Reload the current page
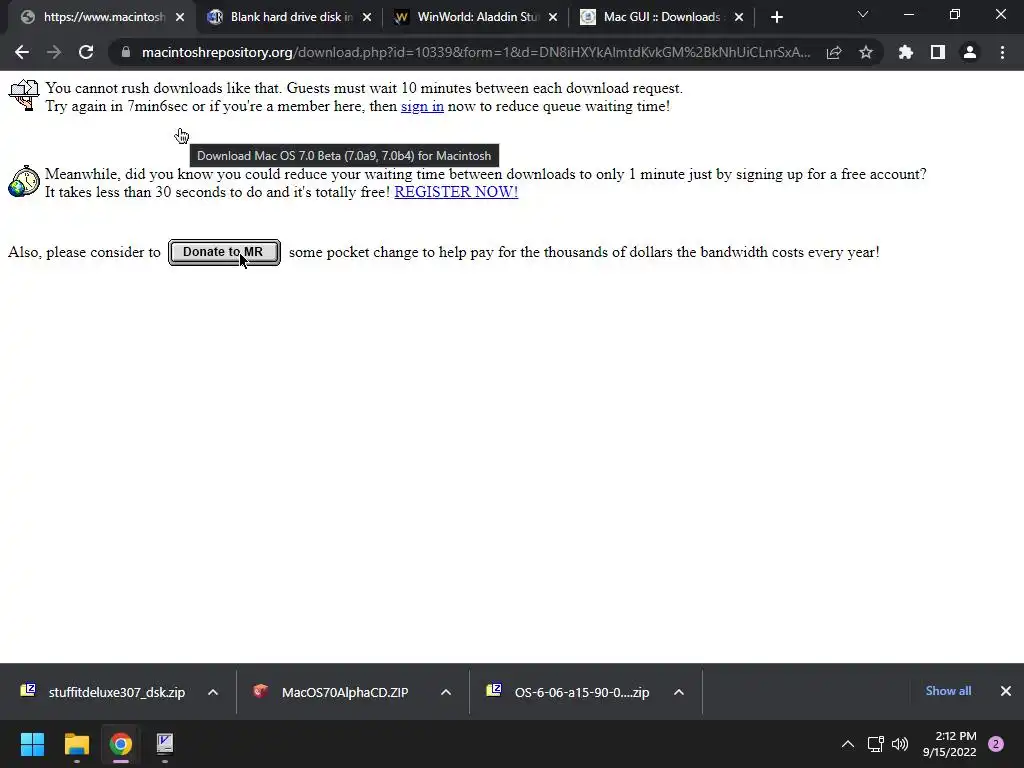This screenshot has height=768, width=1024. click(86, 52)
